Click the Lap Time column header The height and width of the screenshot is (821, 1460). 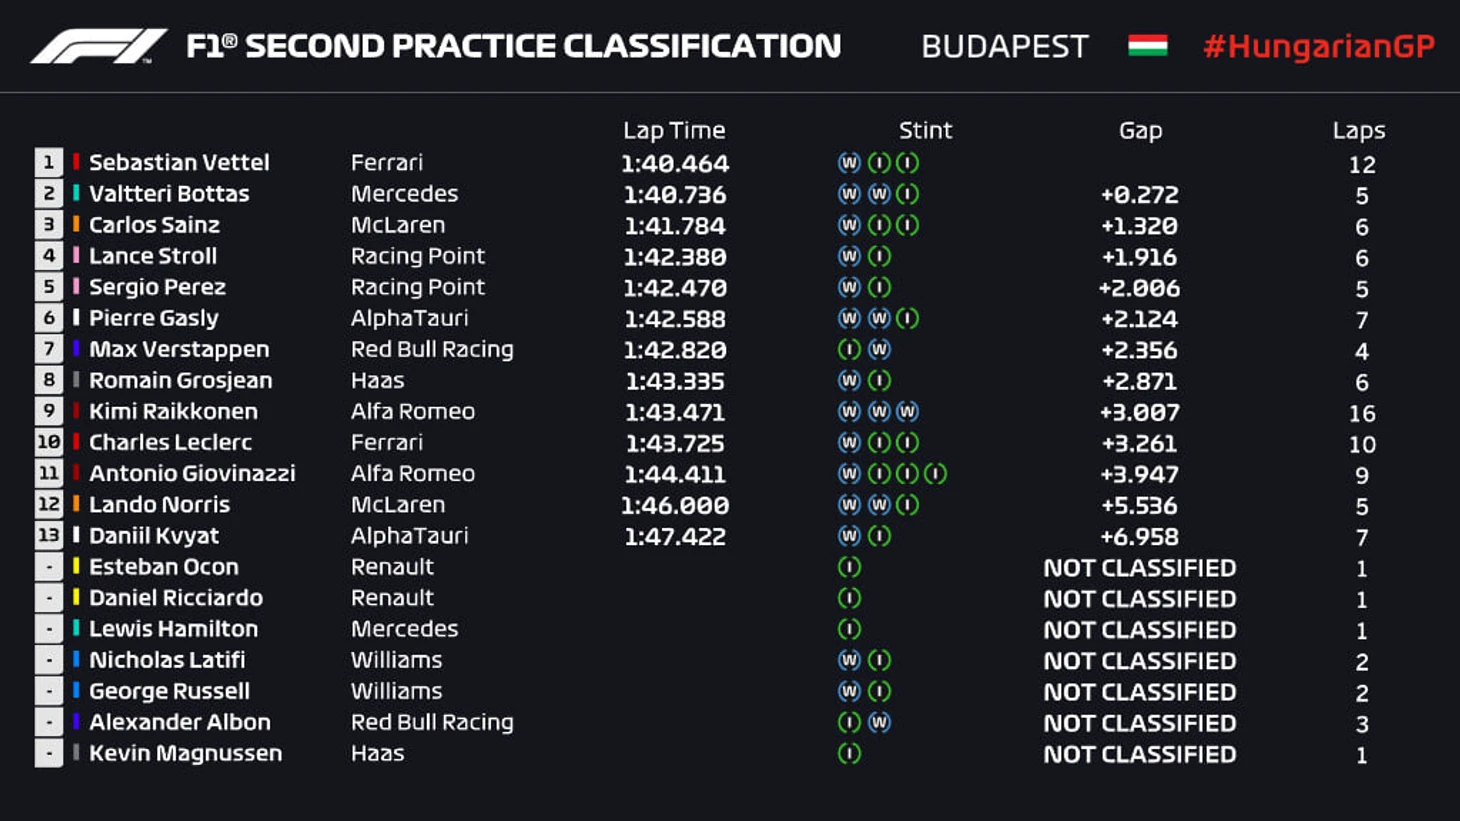(674, 130)
